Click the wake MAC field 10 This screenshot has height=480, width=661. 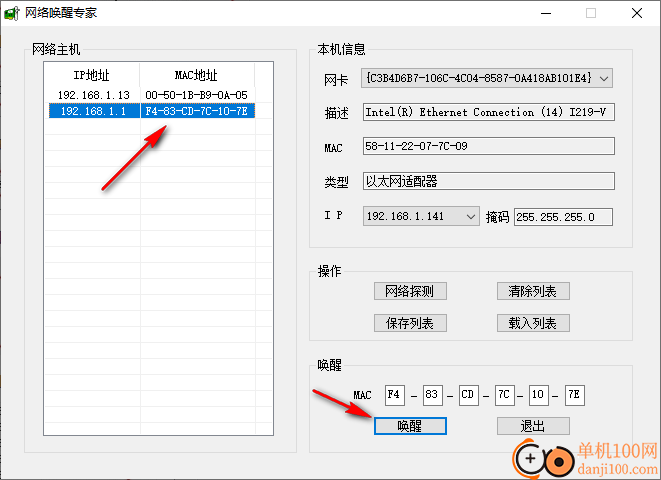[x=538, y=395]
